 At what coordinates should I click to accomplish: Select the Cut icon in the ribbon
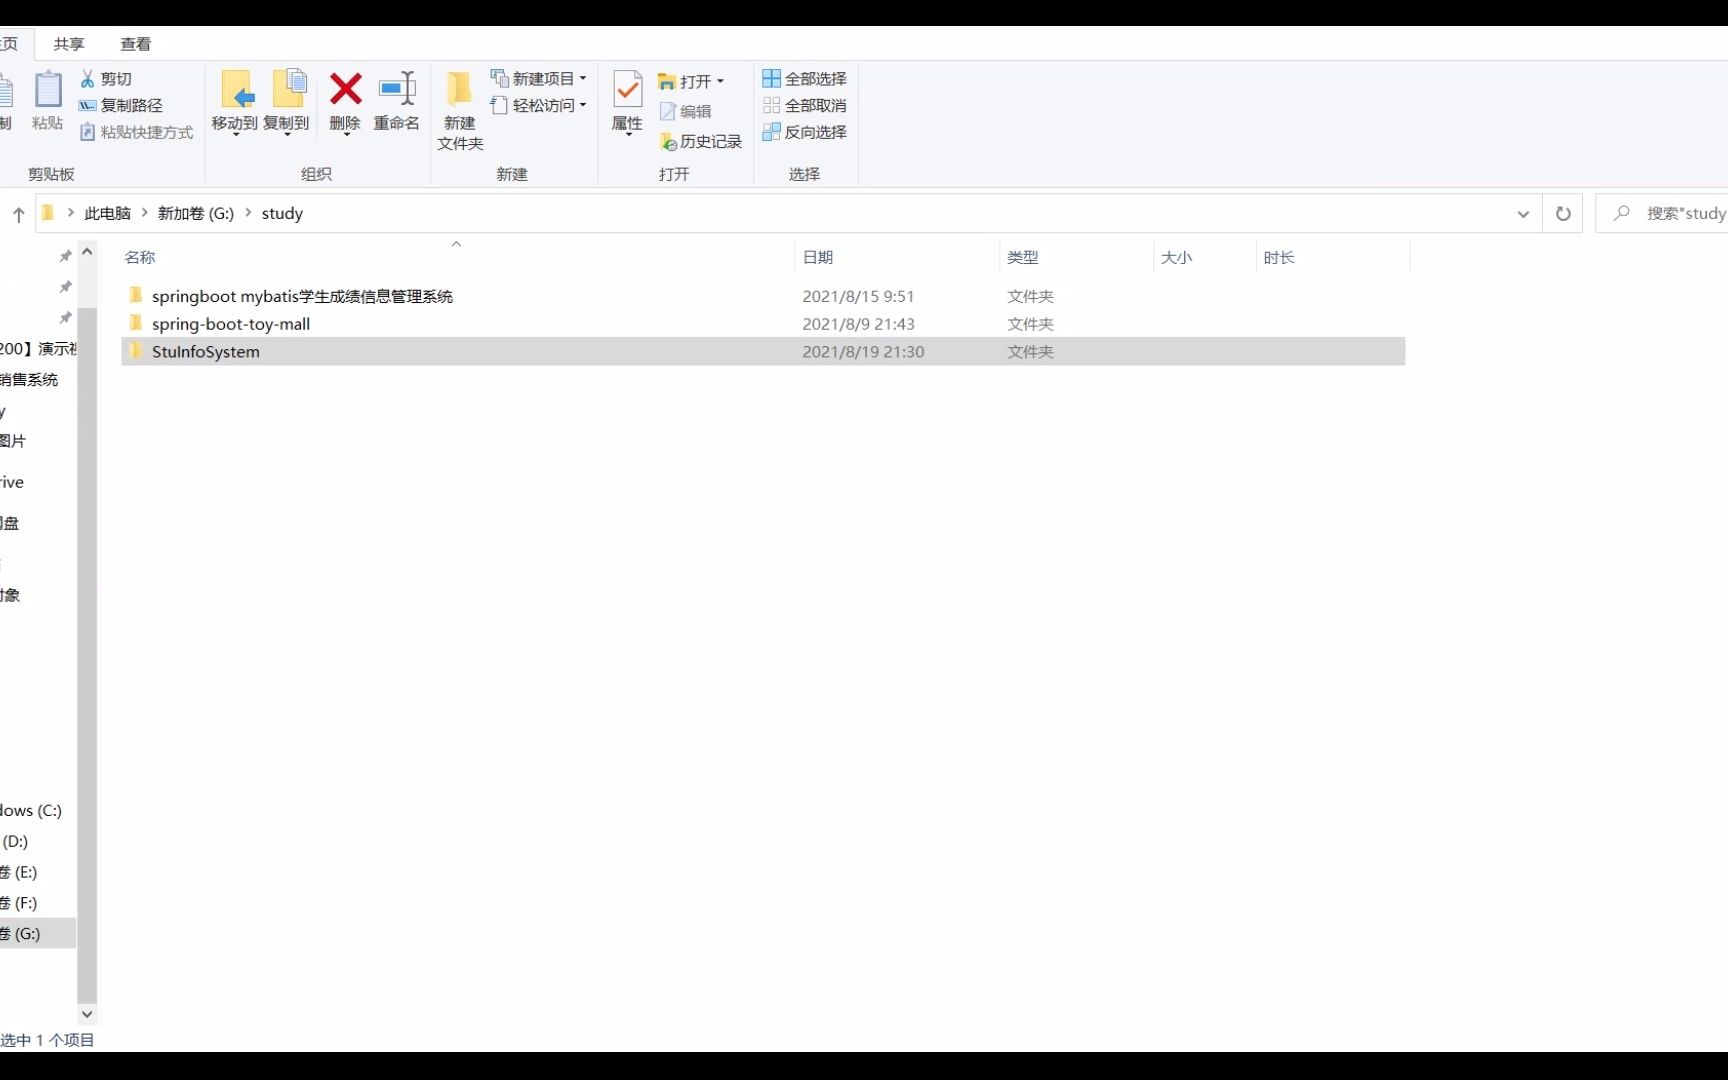pos(107,78)
